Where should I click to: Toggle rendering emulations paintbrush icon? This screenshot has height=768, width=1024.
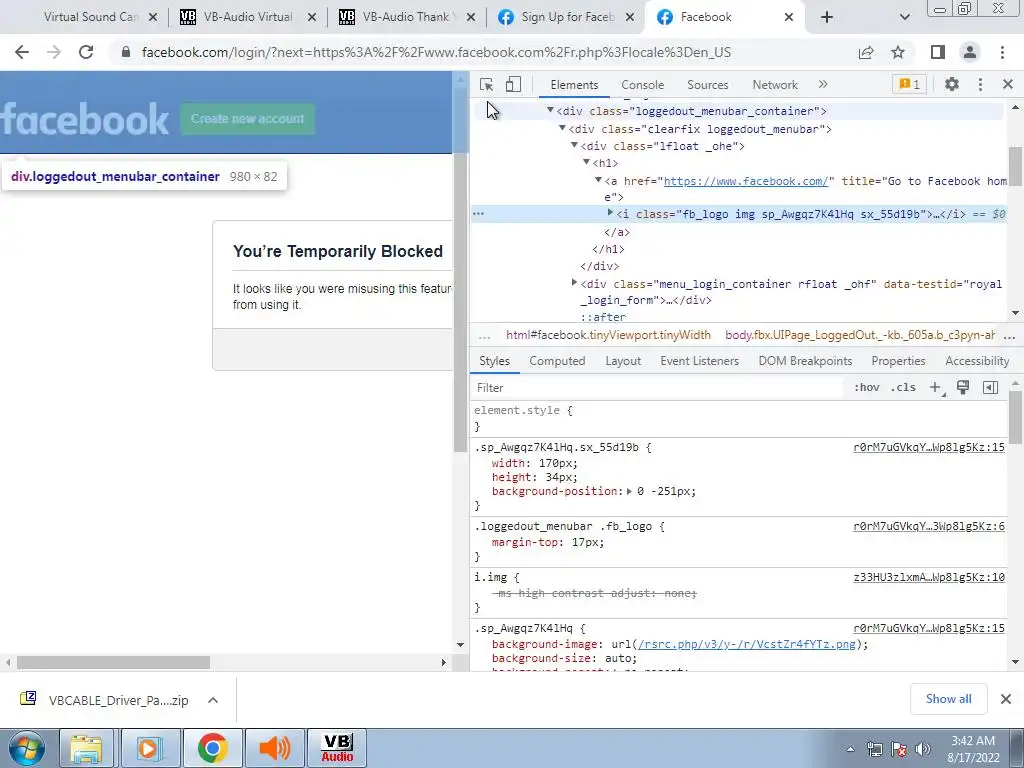point(963,388)
